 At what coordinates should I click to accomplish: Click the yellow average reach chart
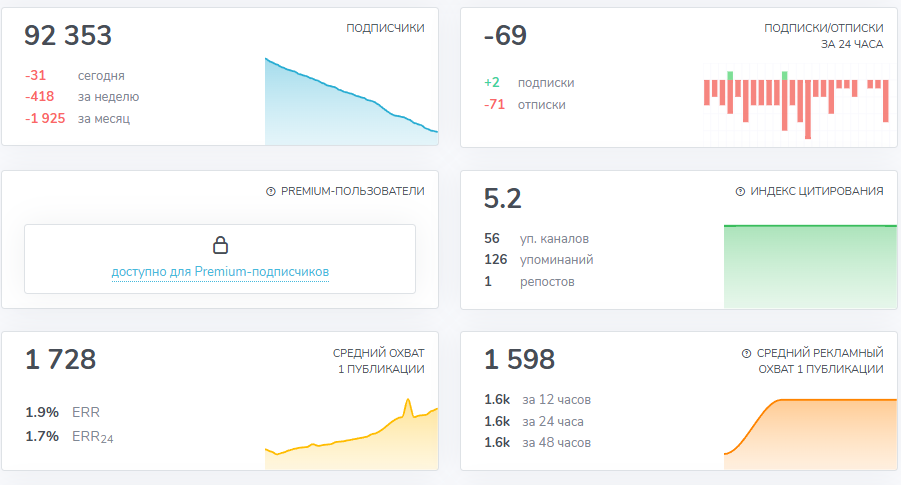point(351,433)
